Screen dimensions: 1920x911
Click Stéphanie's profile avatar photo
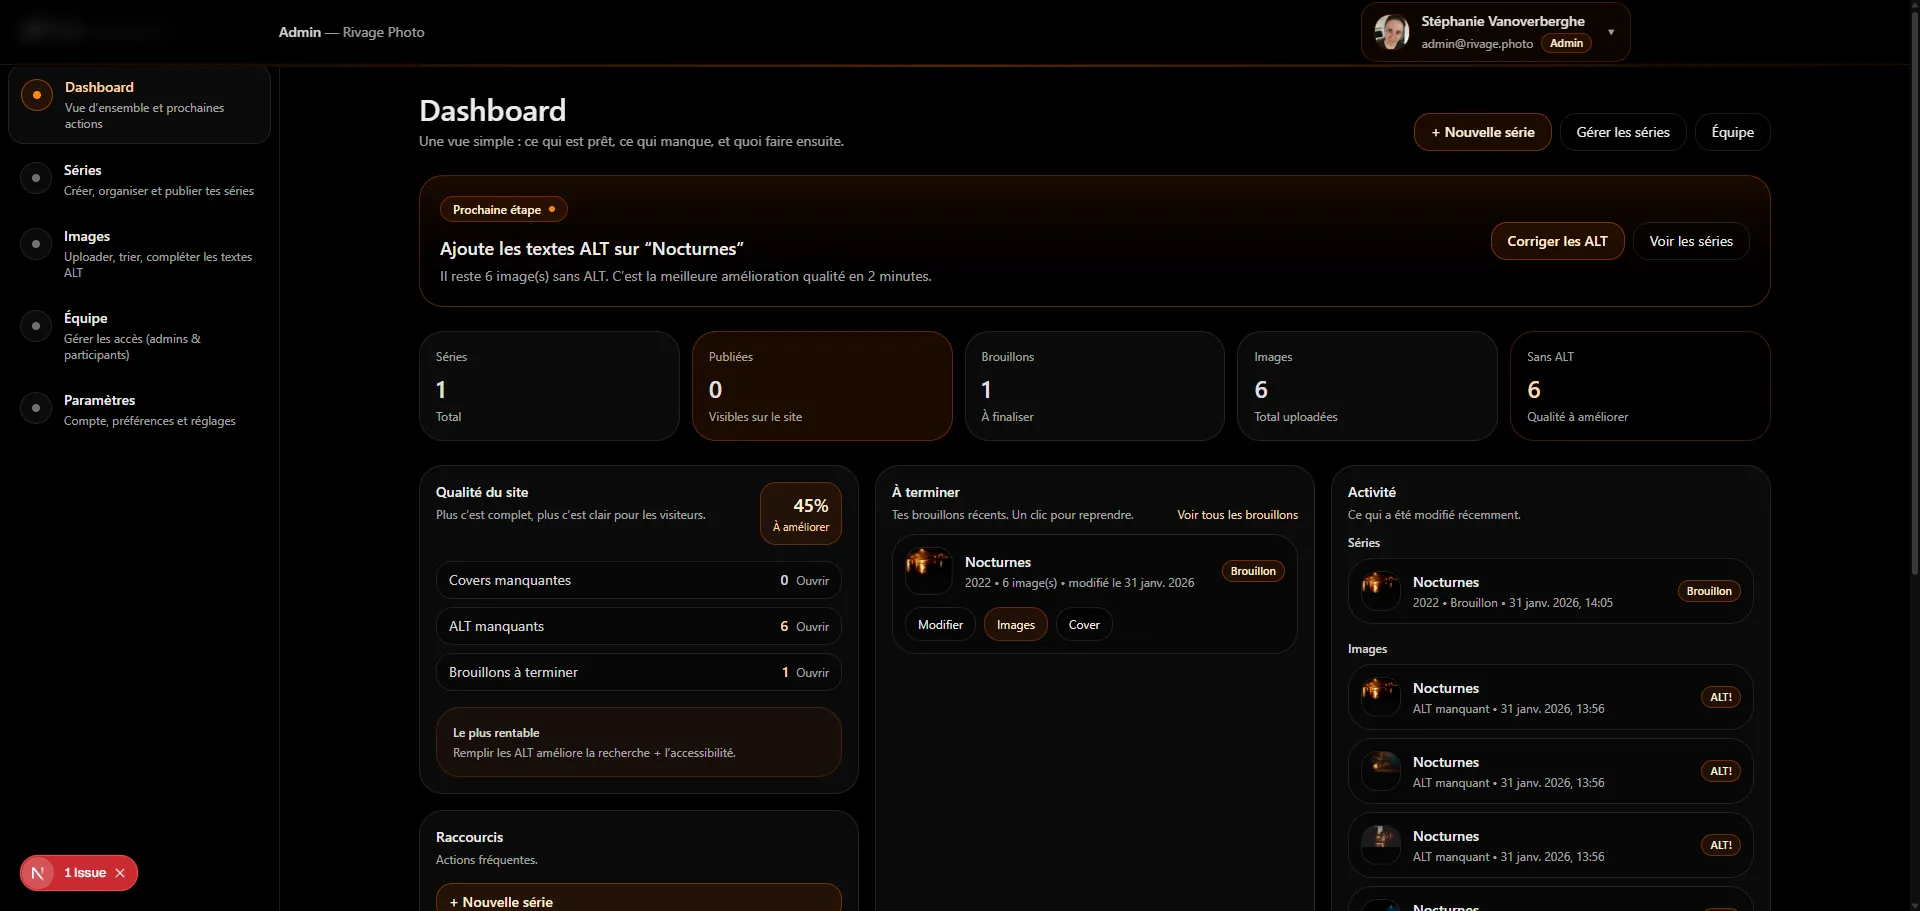tap(1391, 31)
